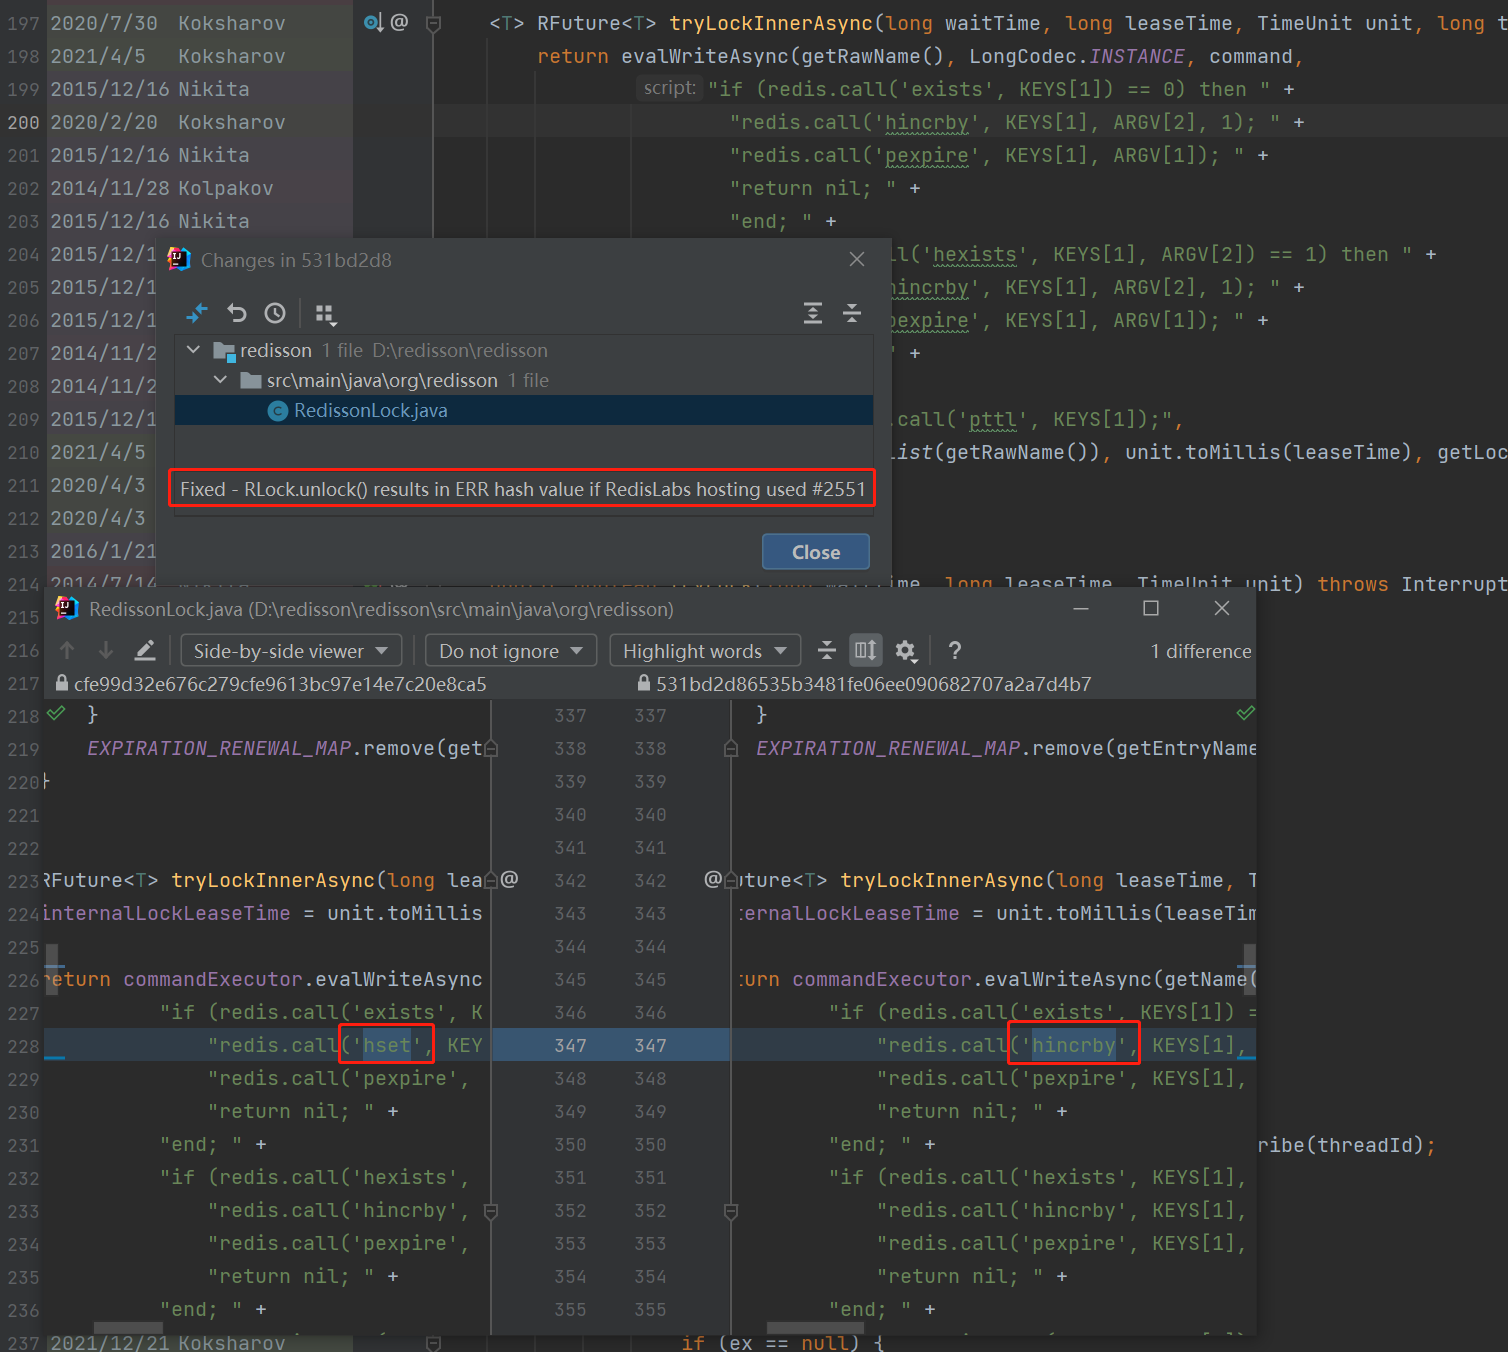The width and height of the screenshot is (1508, 1352).
Task: Click the green checkmark in right diff pane
Action: coord(1246,713)
